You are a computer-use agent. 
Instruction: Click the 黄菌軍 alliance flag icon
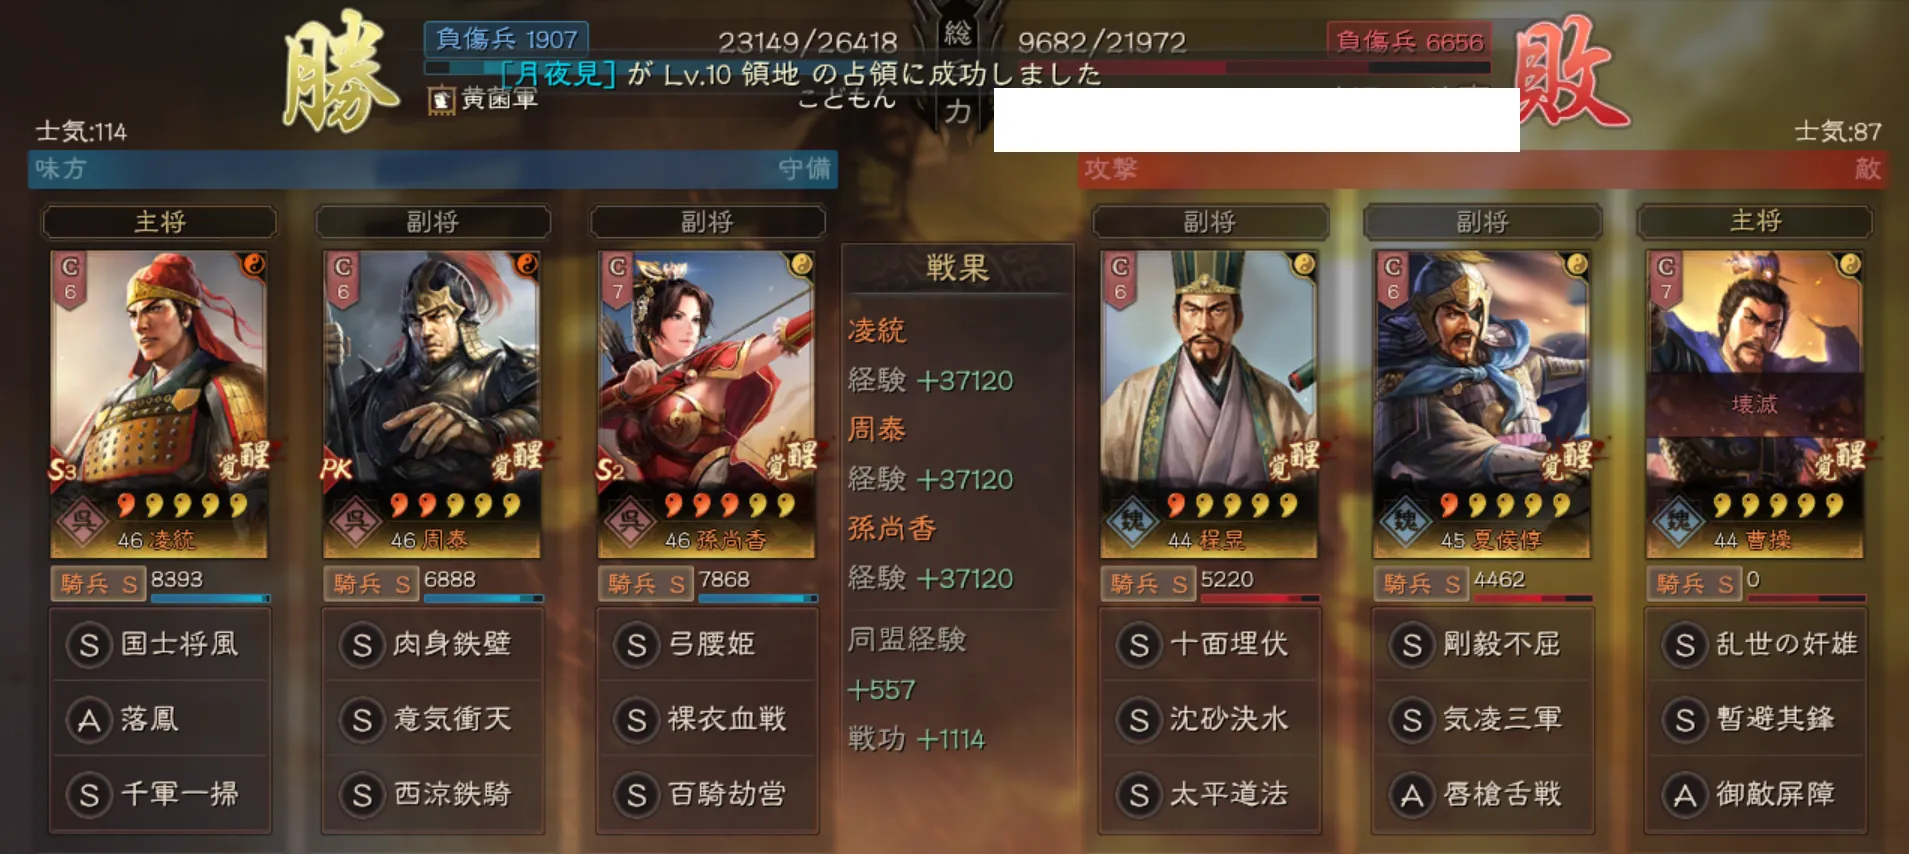click(x=441, y=100)
